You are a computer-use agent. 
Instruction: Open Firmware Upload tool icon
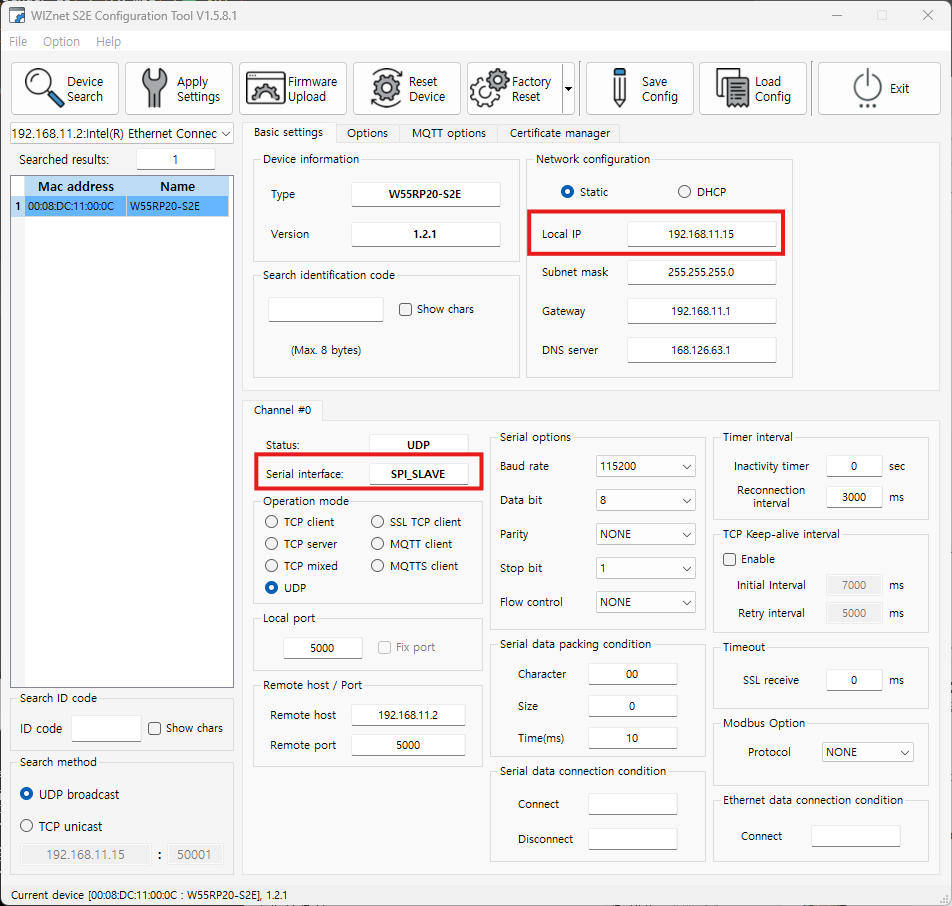265,88
